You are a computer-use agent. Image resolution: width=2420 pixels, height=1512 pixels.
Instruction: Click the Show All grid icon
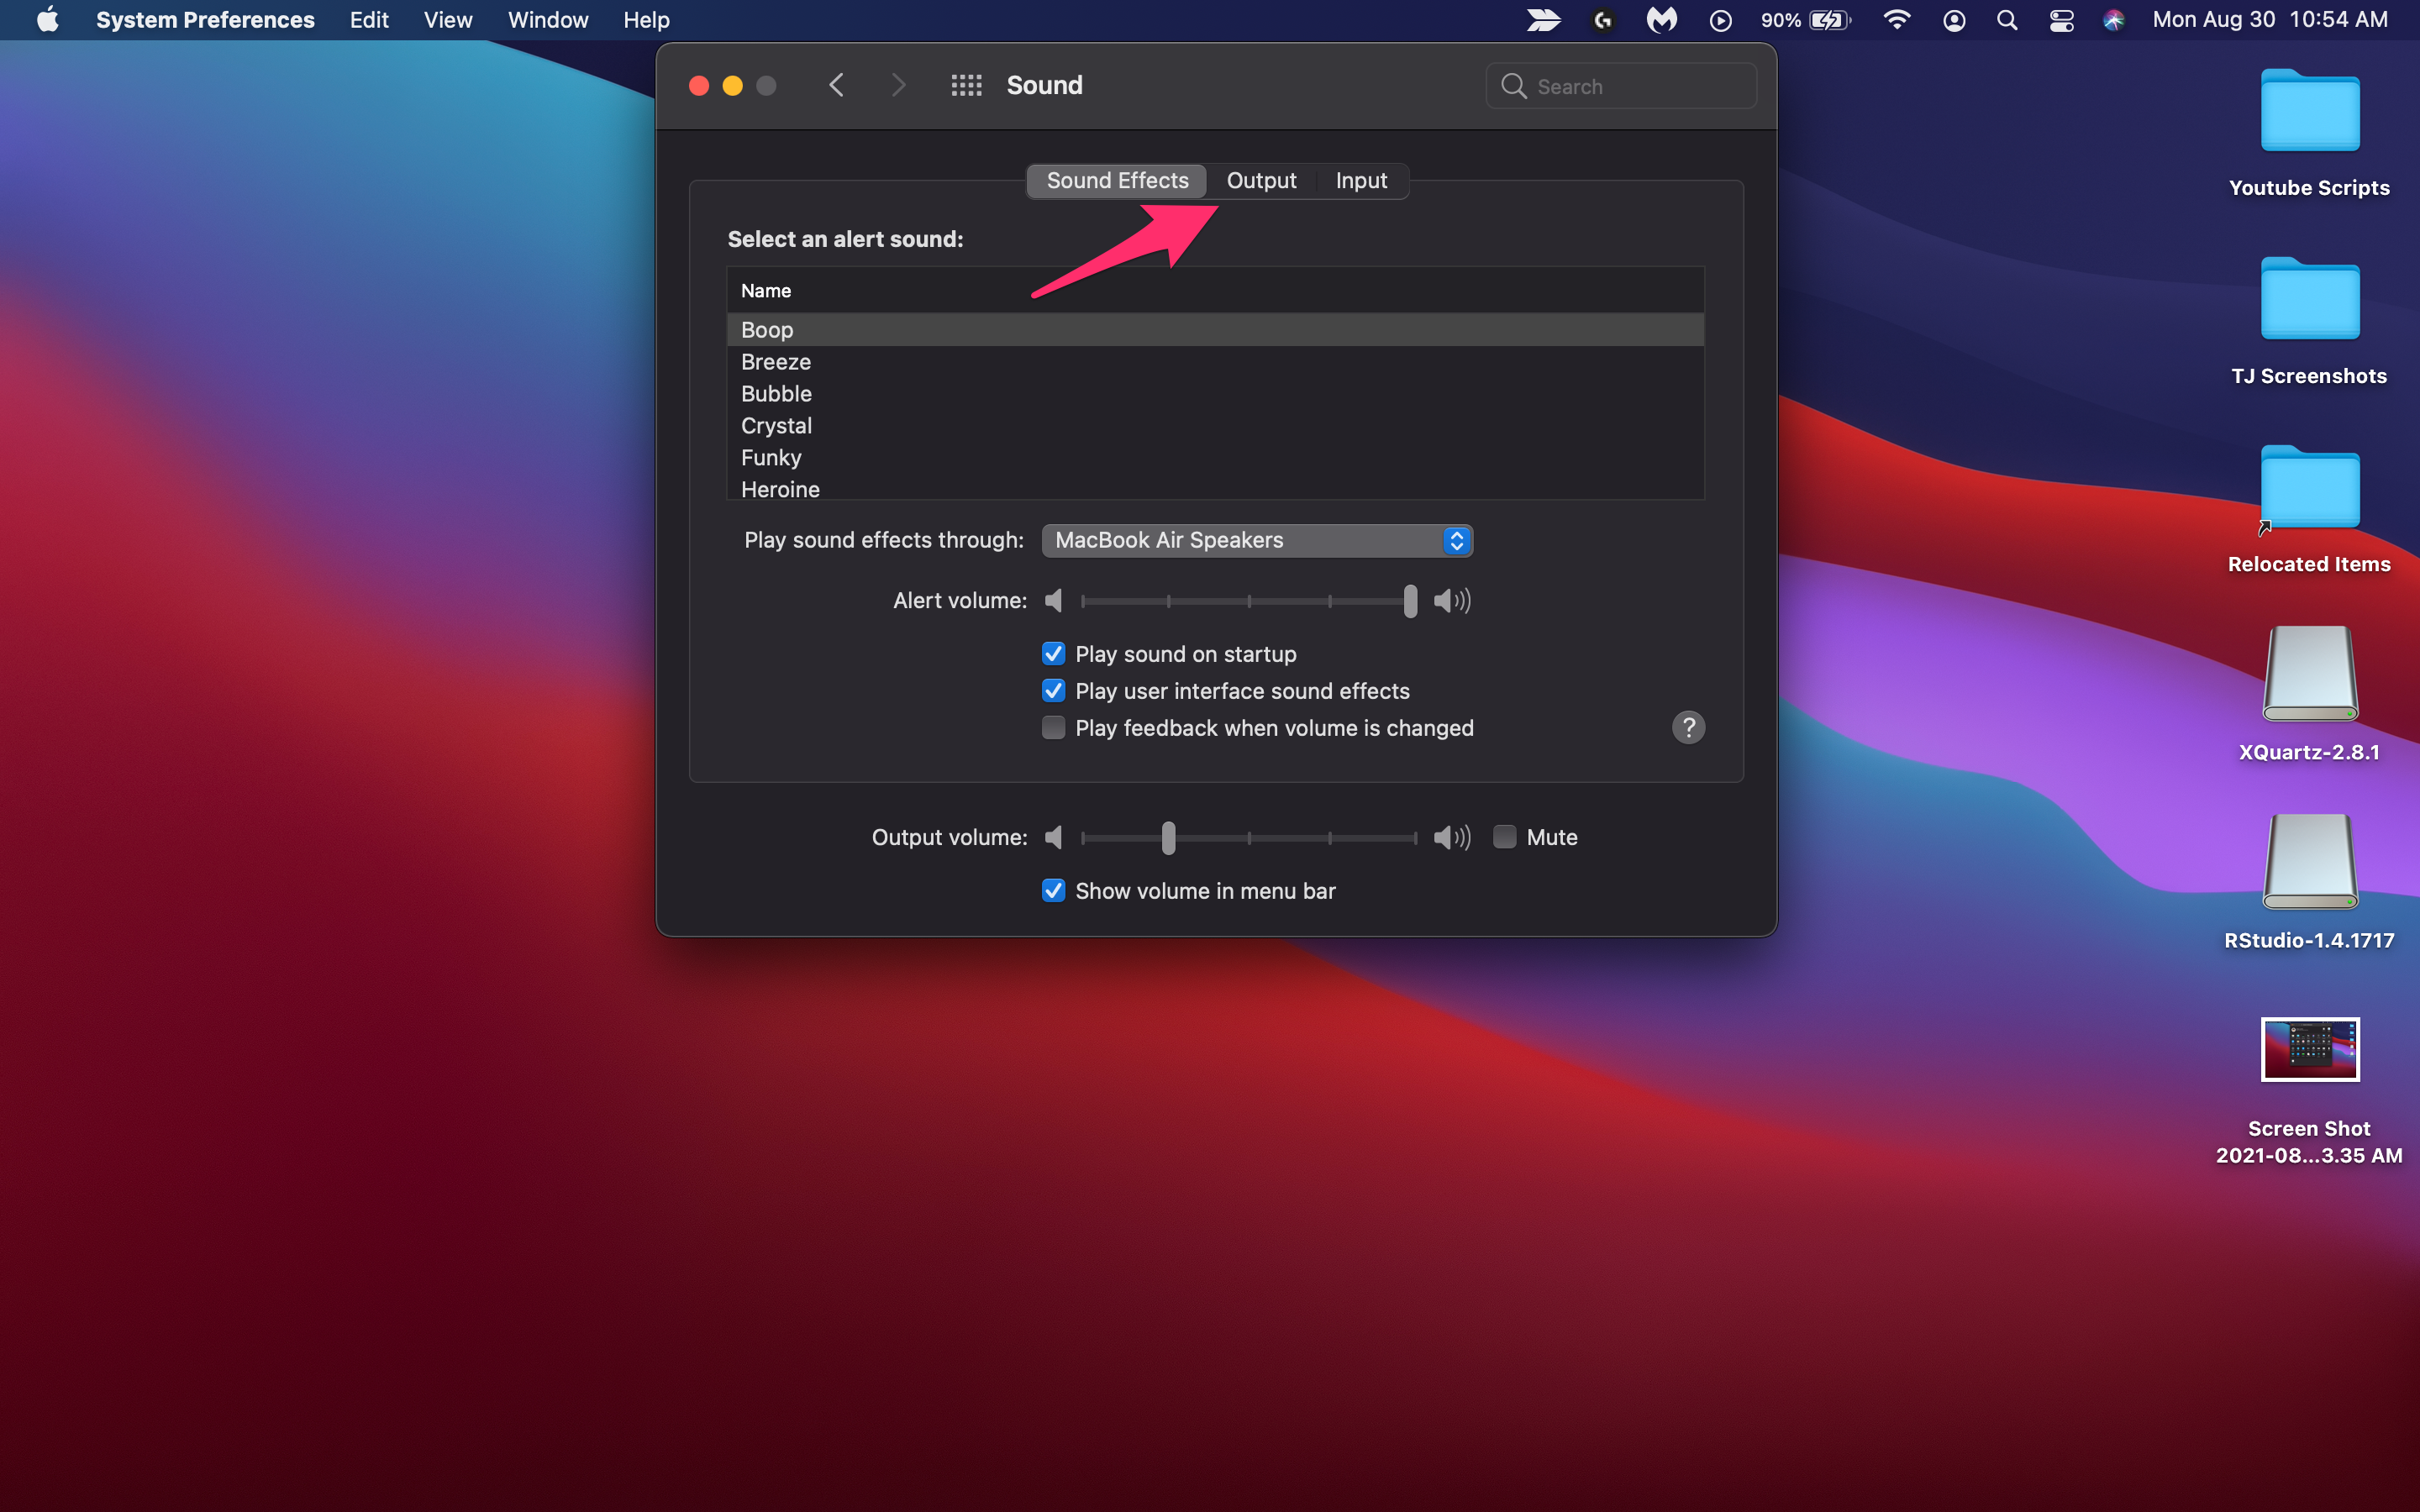(966, 86)
